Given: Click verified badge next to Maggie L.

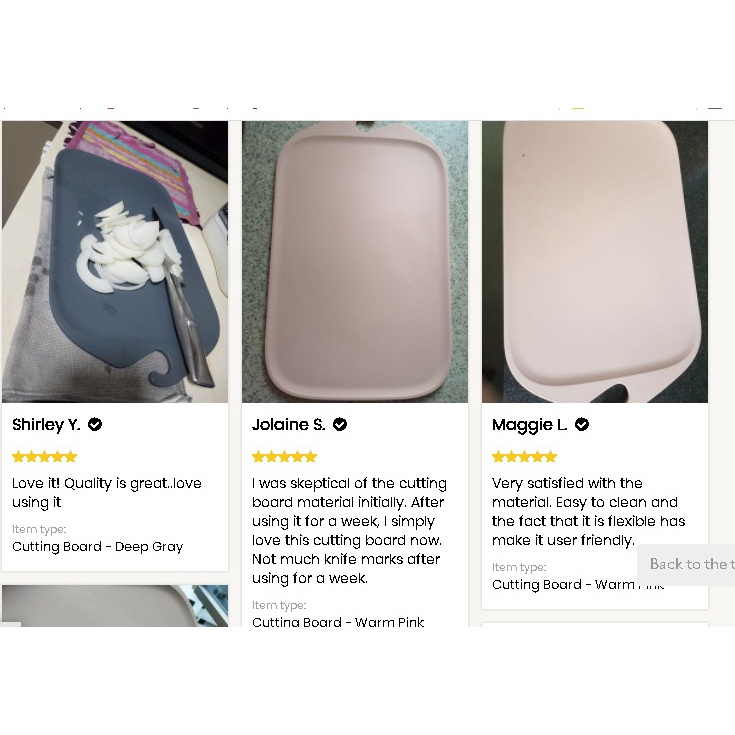Looking at the screenshot, I should (x=582, y=424).
